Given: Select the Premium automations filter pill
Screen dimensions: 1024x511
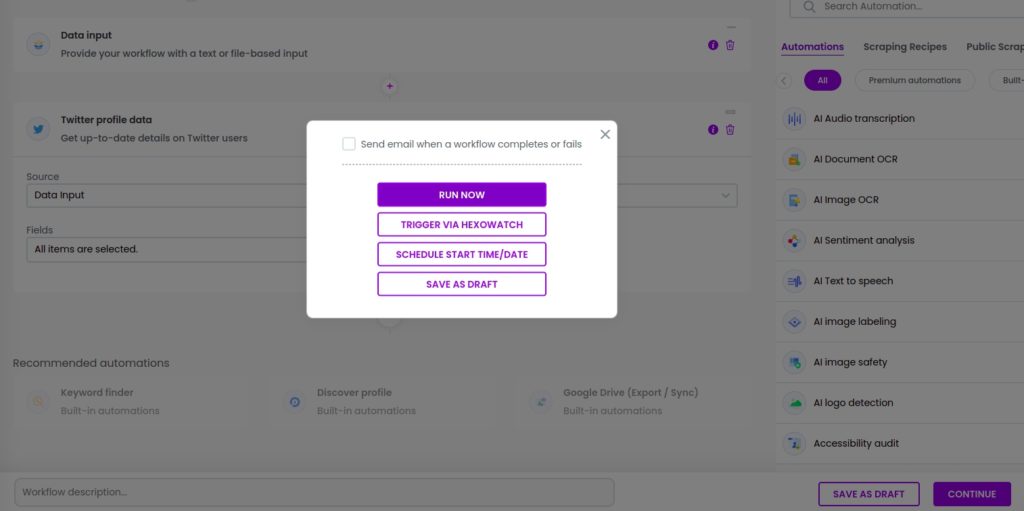Looking at the screenshot, I should pyautogui.click(x=914, y=80).
